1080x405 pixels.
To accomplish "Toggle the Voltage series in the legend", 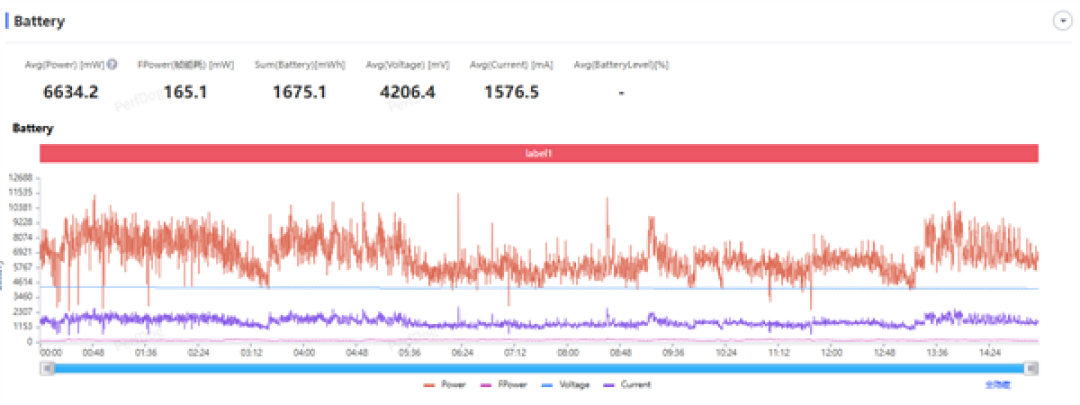I will coord(564,385).
